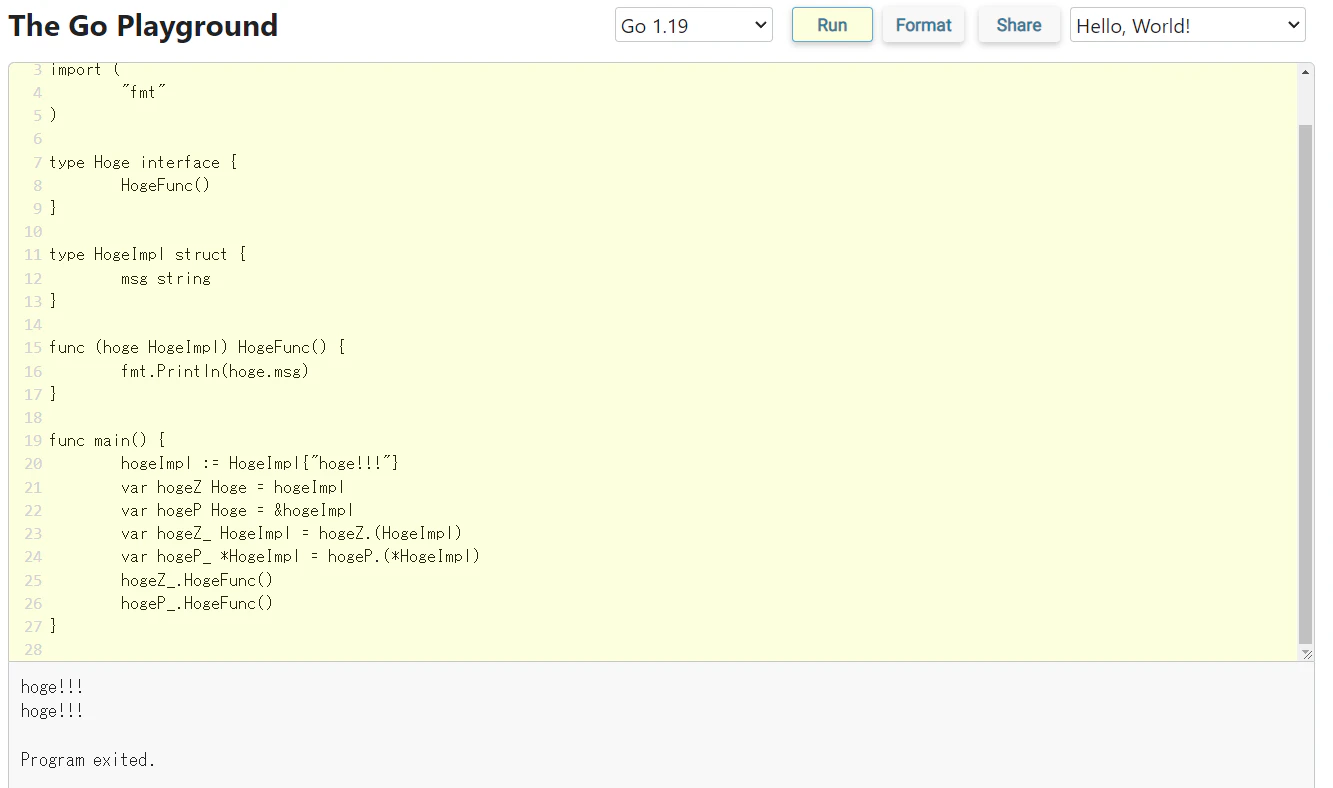1333x788 pixels.
Task: Click the "func (hoge HogeImpl) HogeFunc() {" line
Action: (x=197, y=347)
